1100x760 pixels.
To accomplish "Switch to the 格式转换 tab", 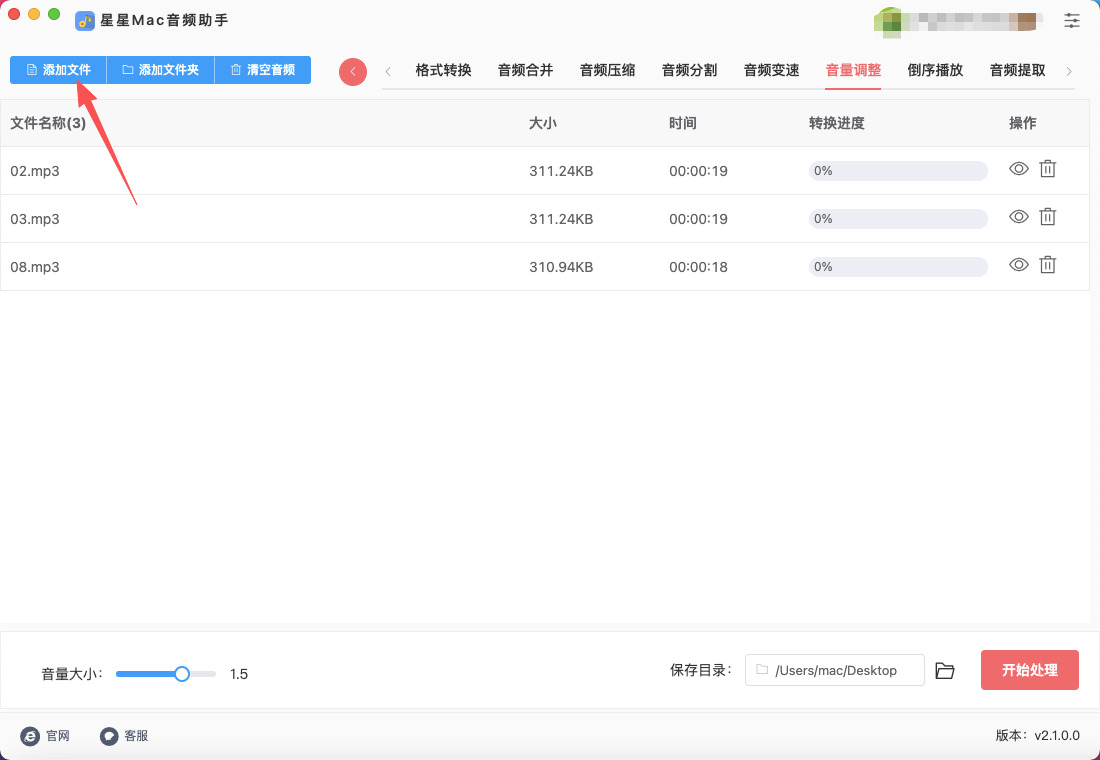I will coord(443,70).
